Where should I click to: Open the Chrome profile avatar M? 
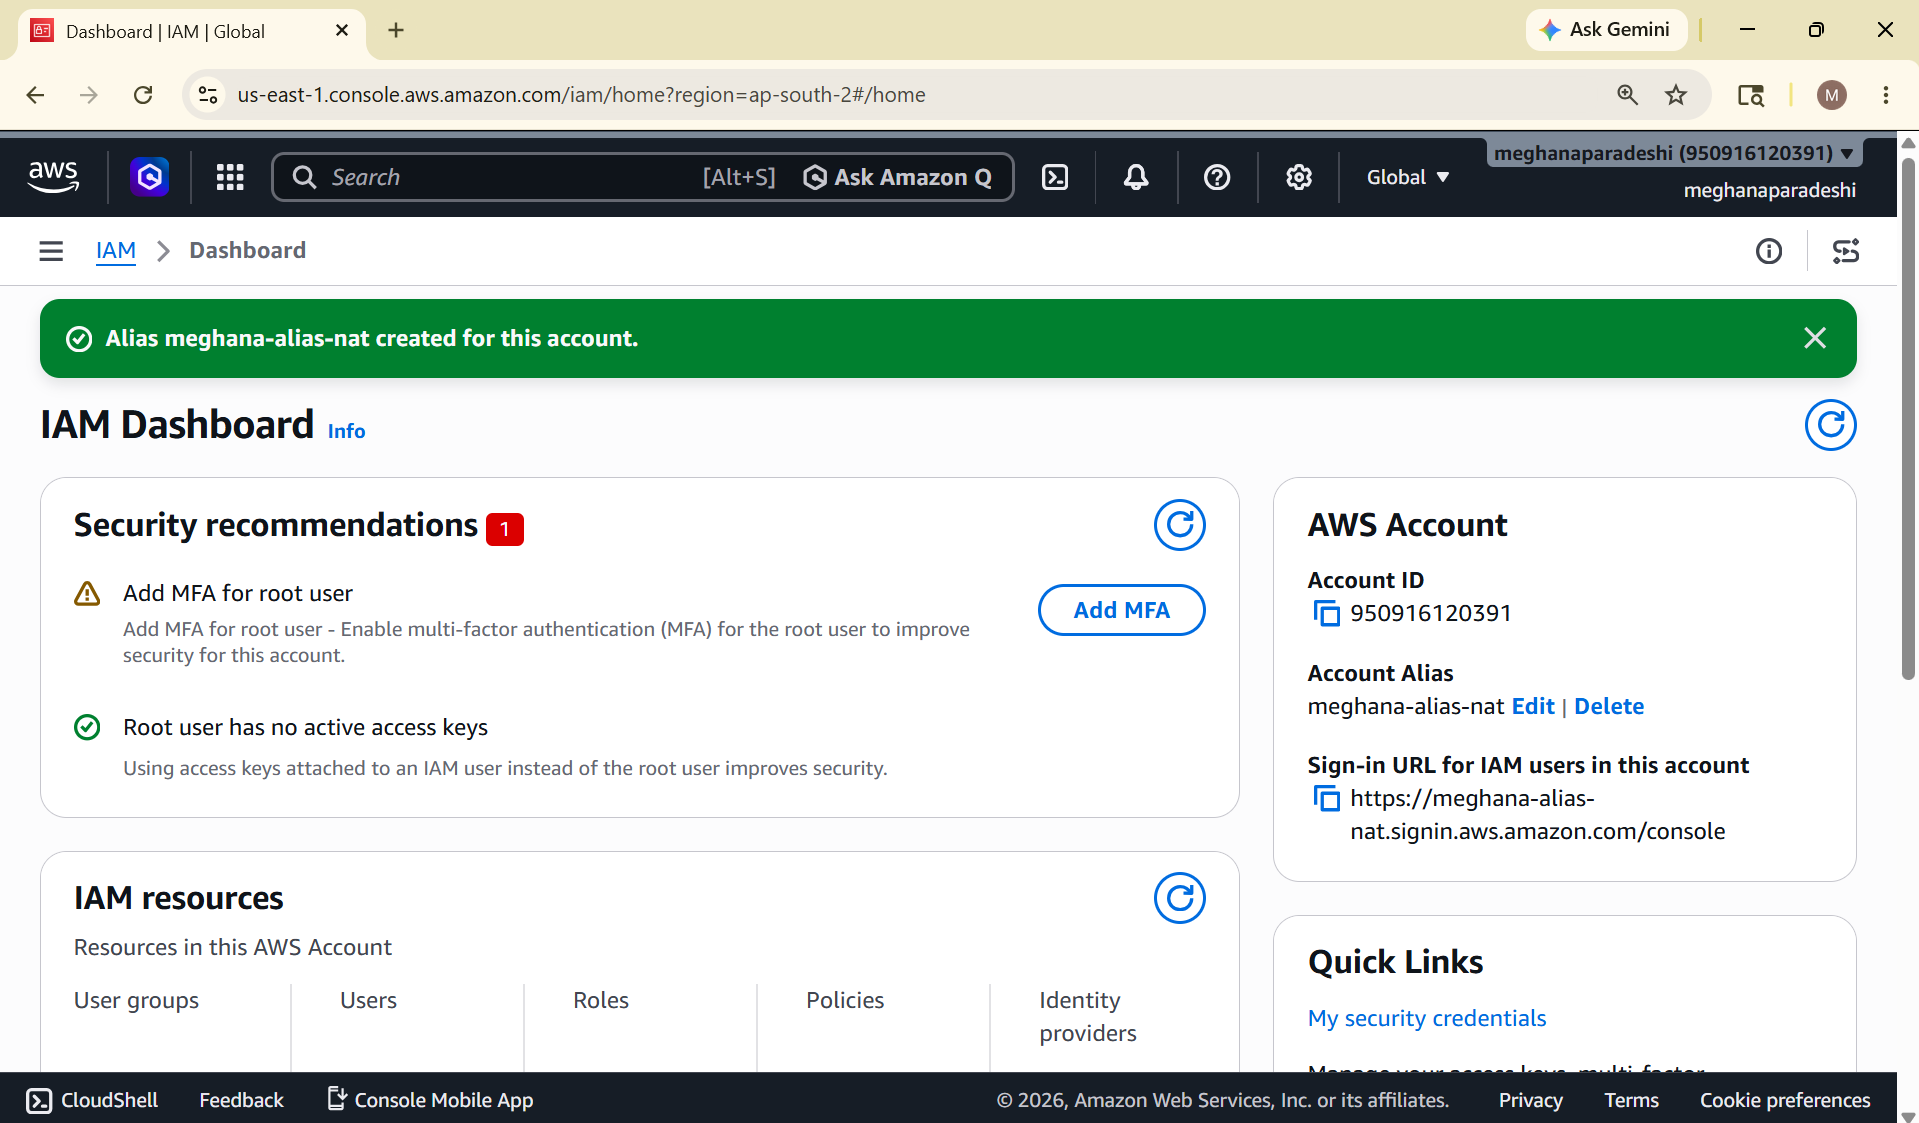tap(1831, 95)
